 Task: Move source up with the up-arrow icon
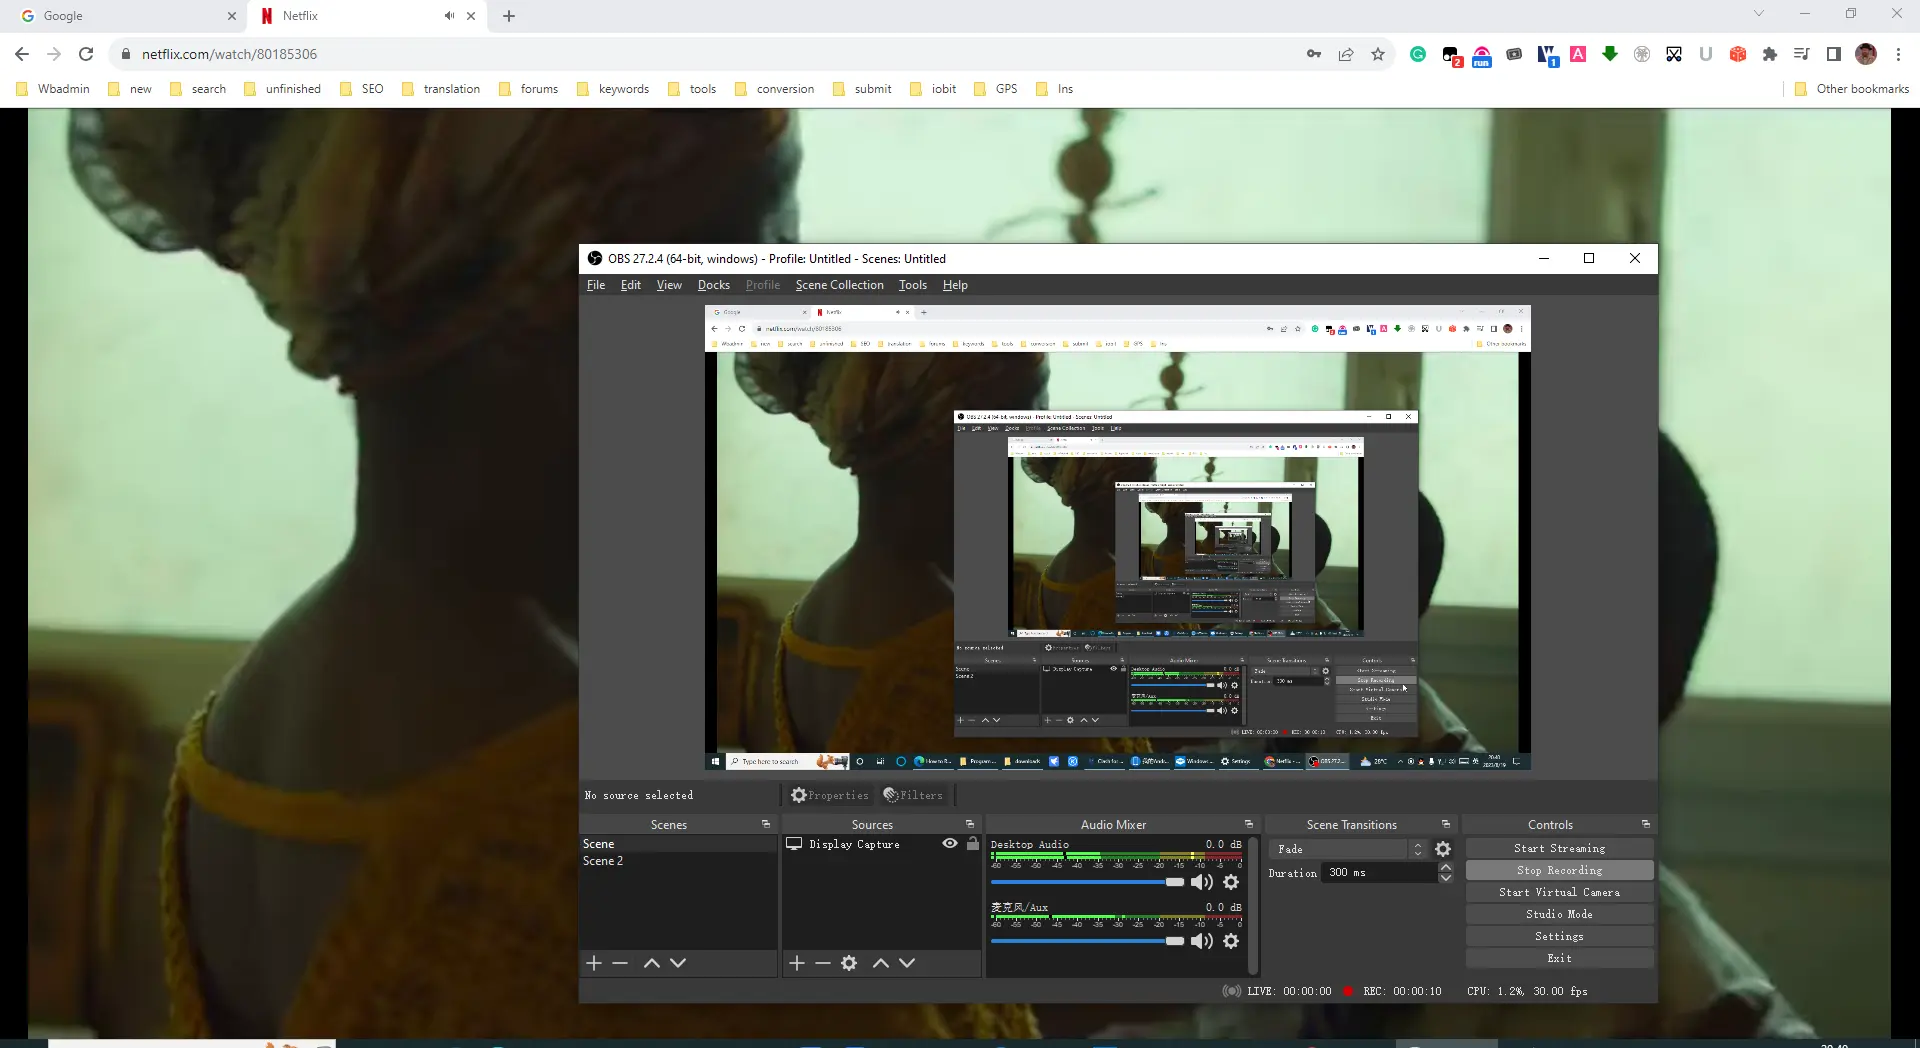[x=880, y=963]
